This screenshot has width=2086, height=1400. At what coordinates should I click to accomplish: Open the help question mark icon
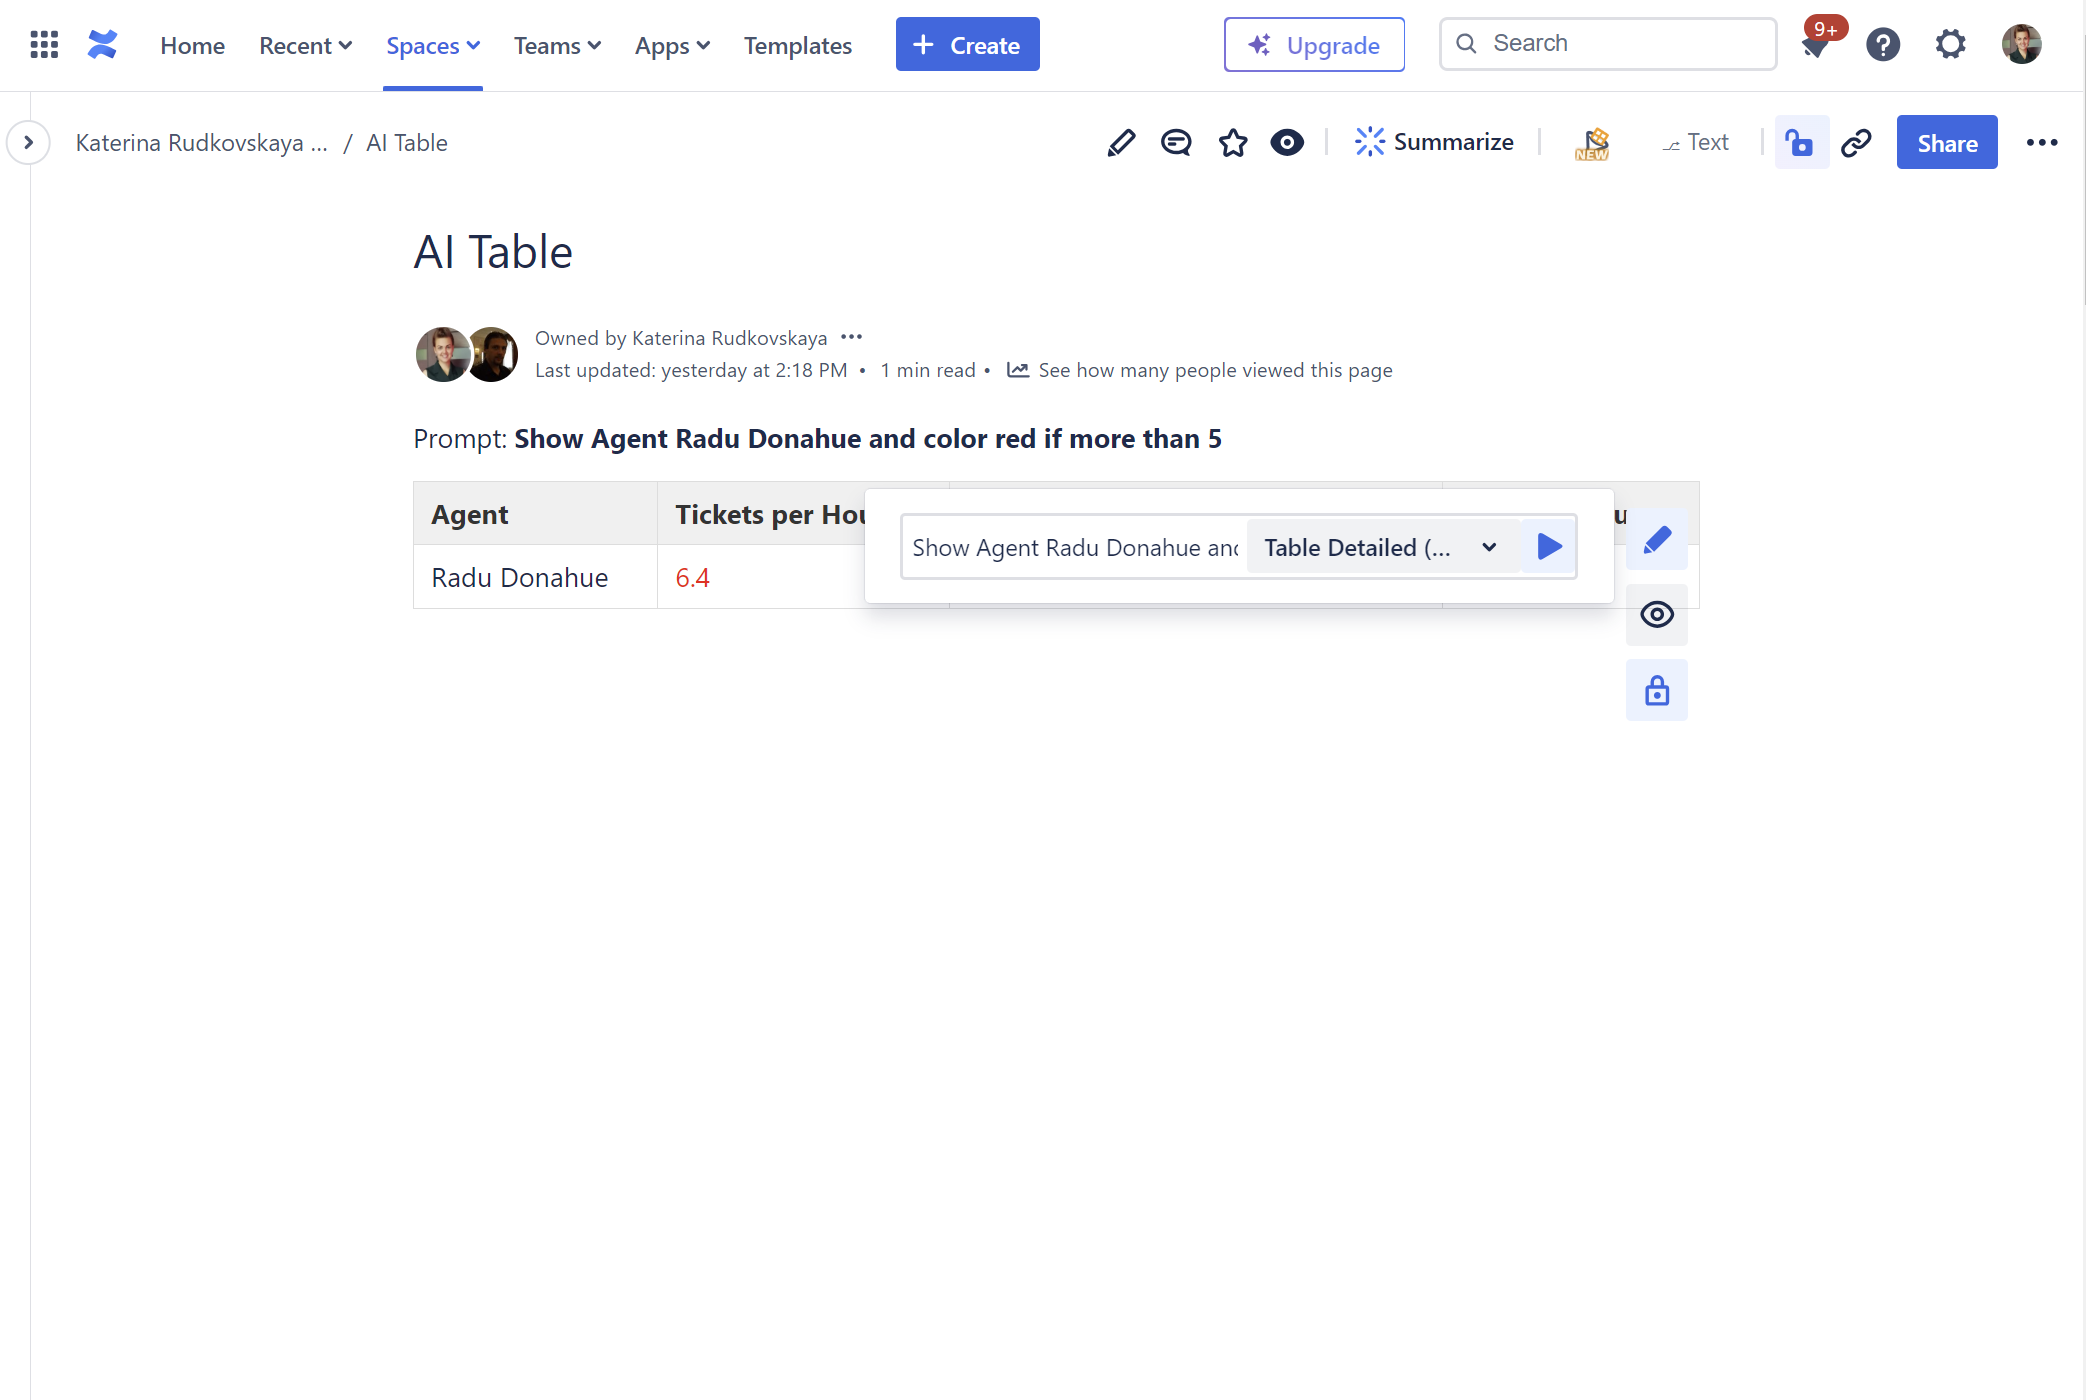point(1883,45)
